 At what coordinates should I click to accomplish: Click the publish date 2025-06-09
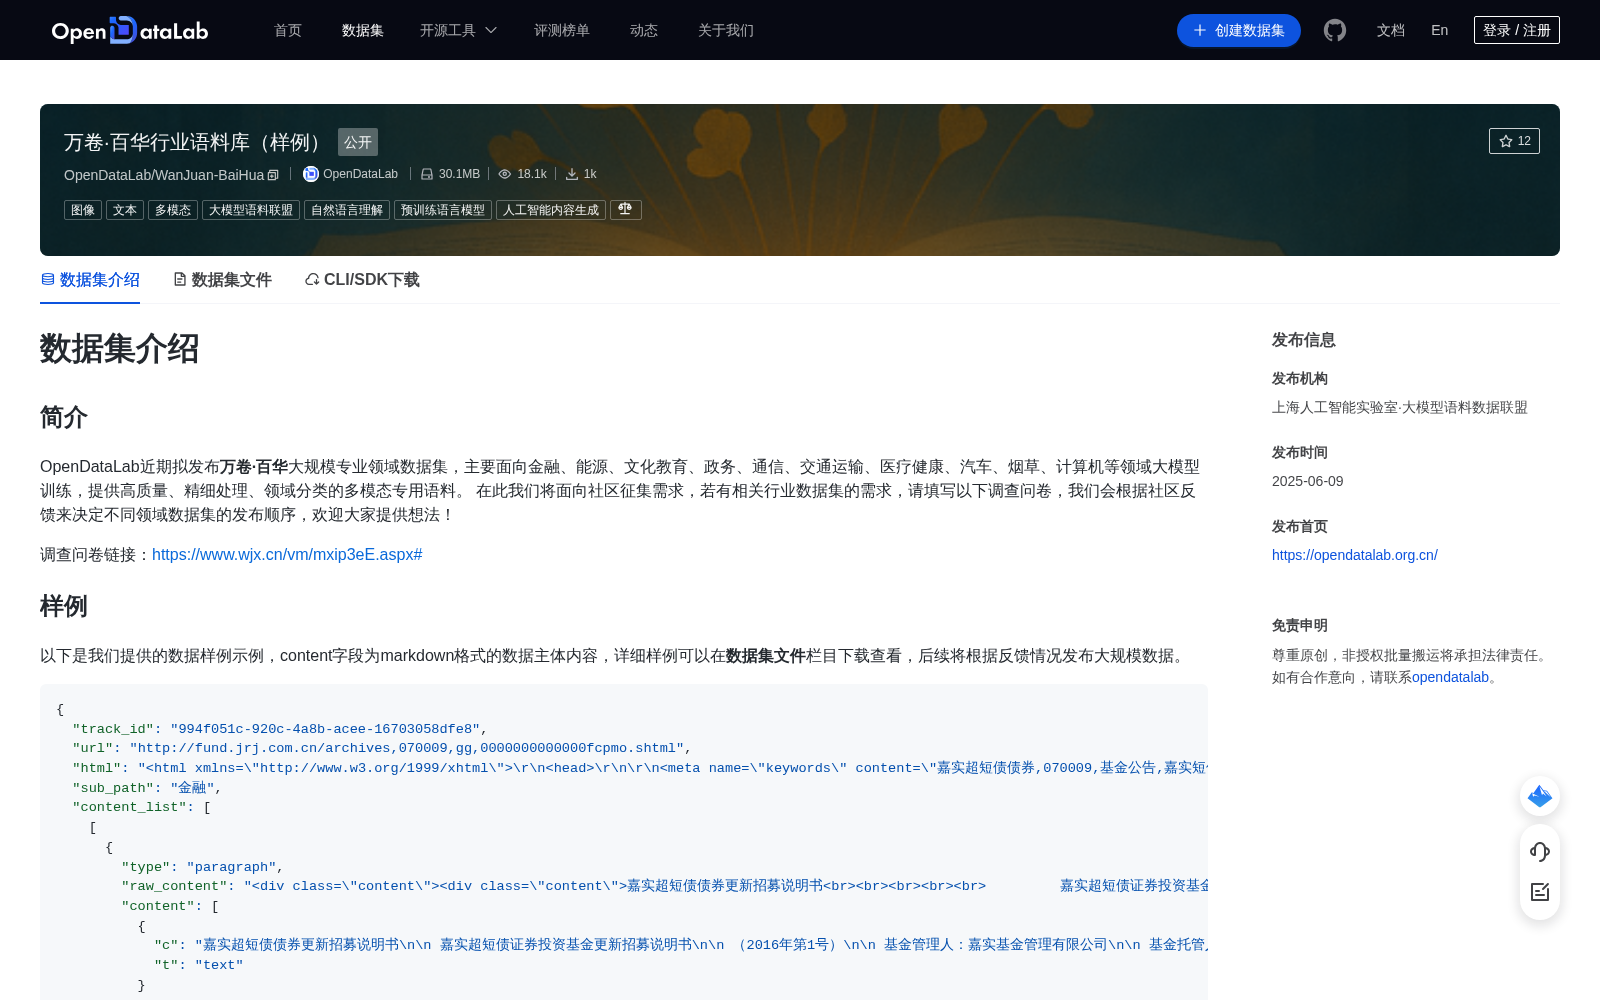[x=1308, y=481]
